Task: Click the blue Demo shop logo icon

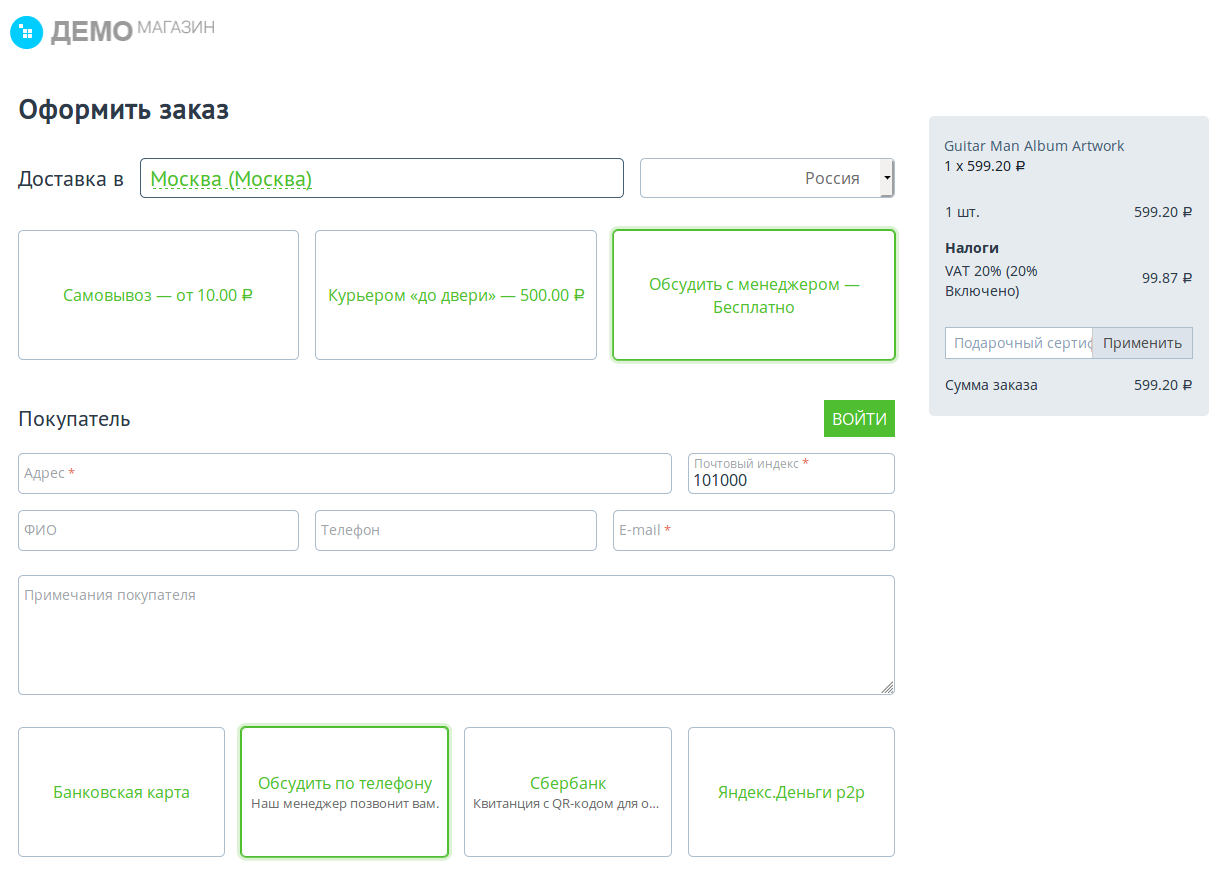Action: [x=27, y=33]
